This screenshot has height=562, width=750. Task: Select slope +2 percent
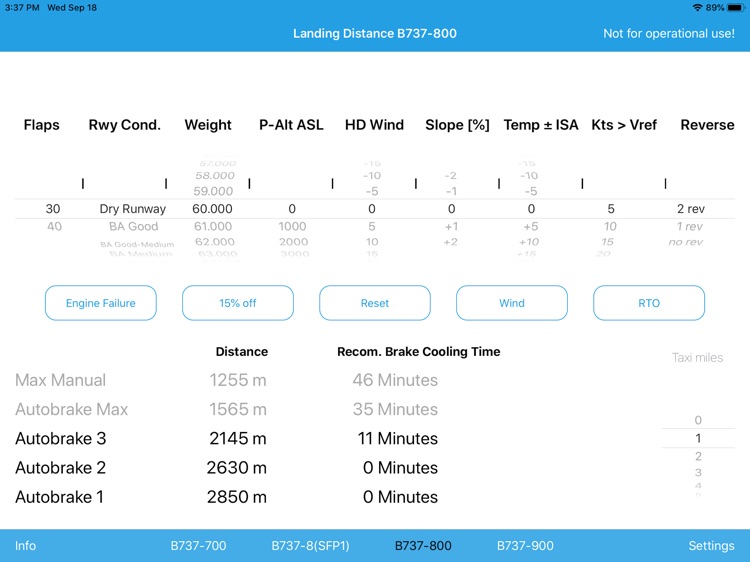[451, 242]
